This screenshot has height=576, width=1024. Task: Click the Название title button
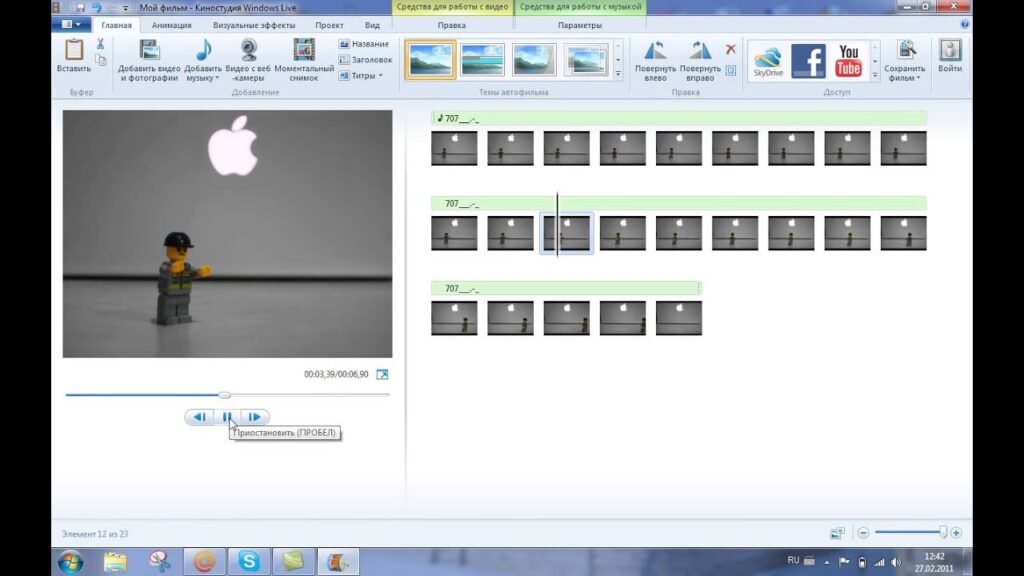[x=364, y=44]
